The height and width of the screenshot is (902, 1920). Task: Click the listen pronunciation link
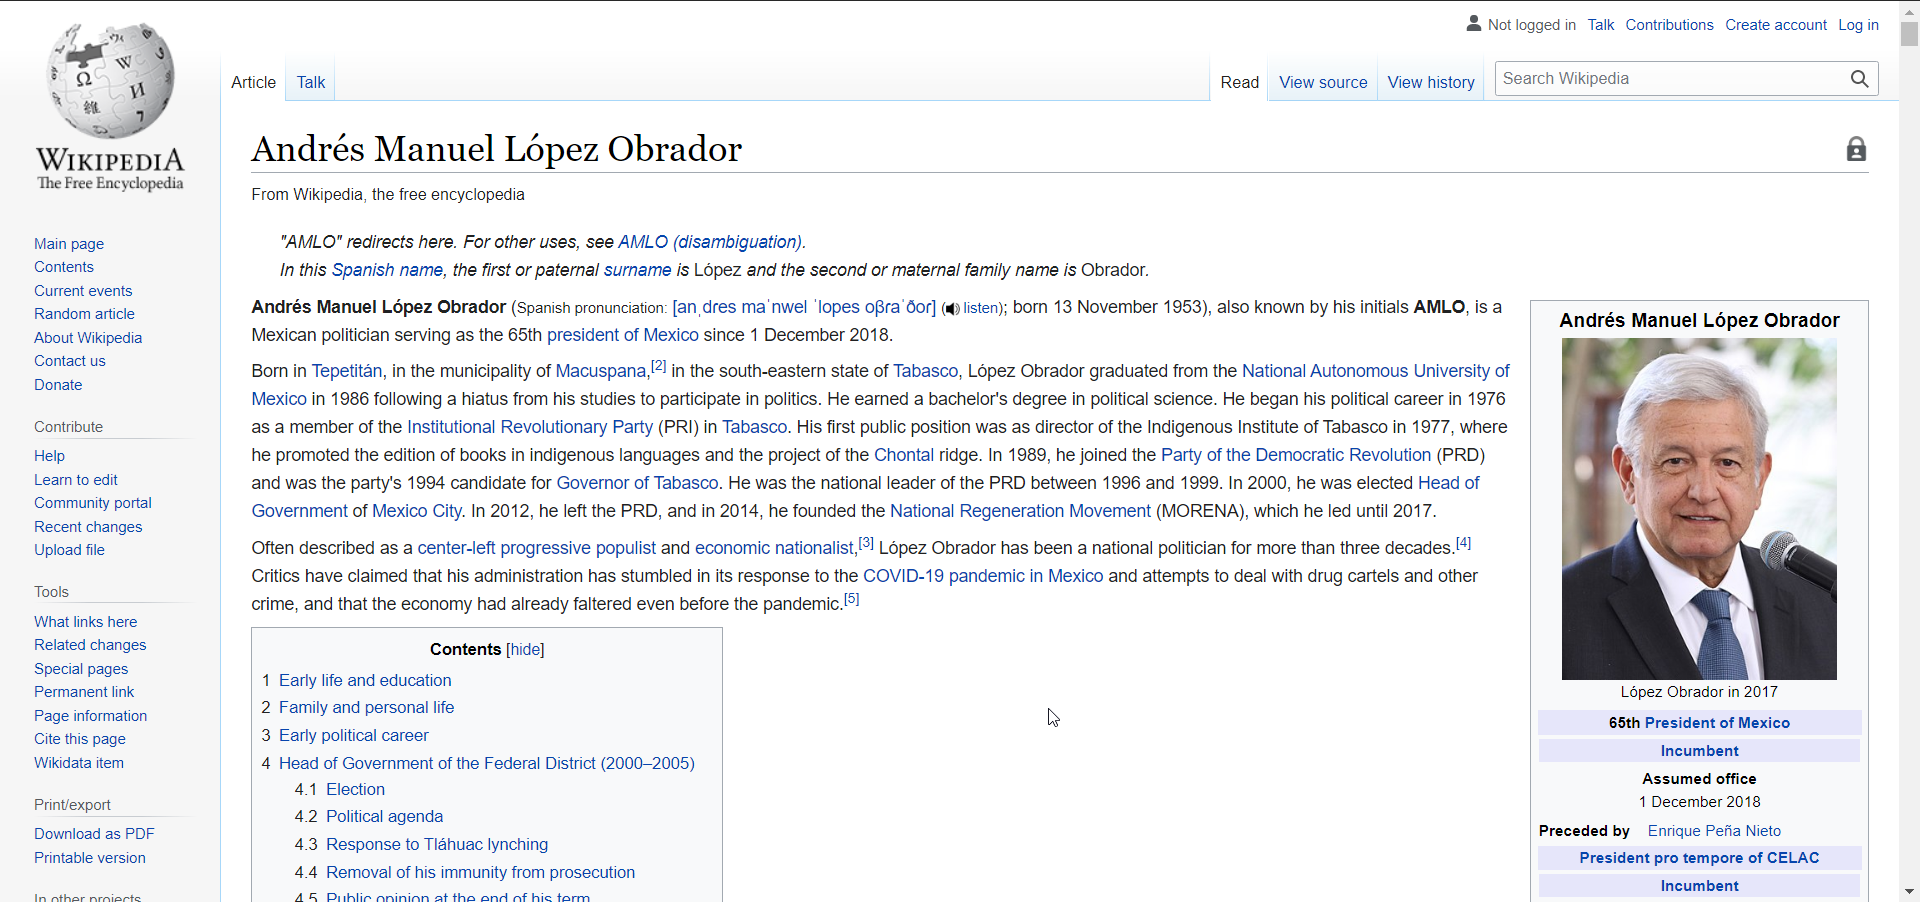coord(981,308)
